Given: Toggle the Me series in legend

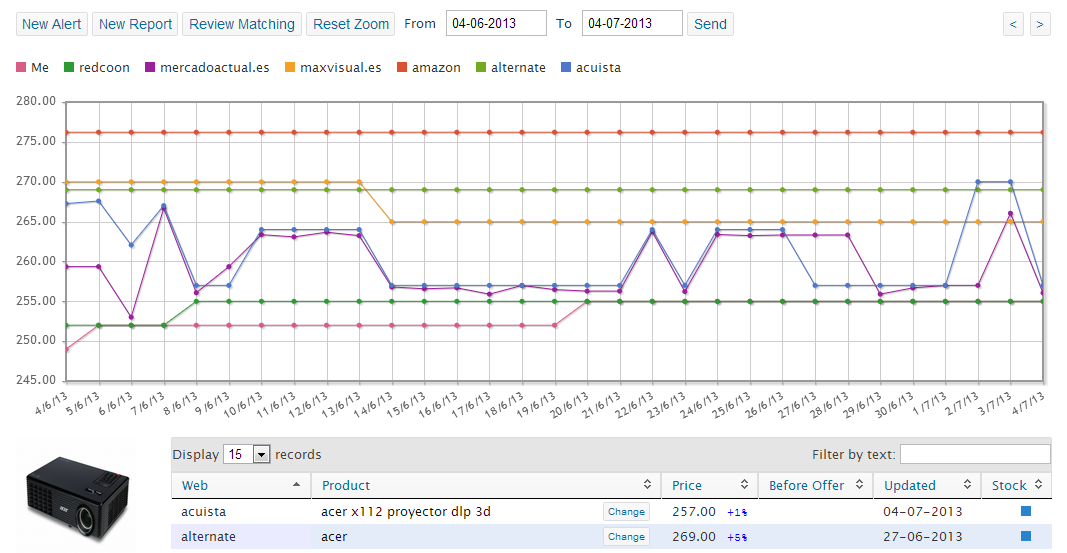Looking at the screenshot, I should tap(33, 67).
